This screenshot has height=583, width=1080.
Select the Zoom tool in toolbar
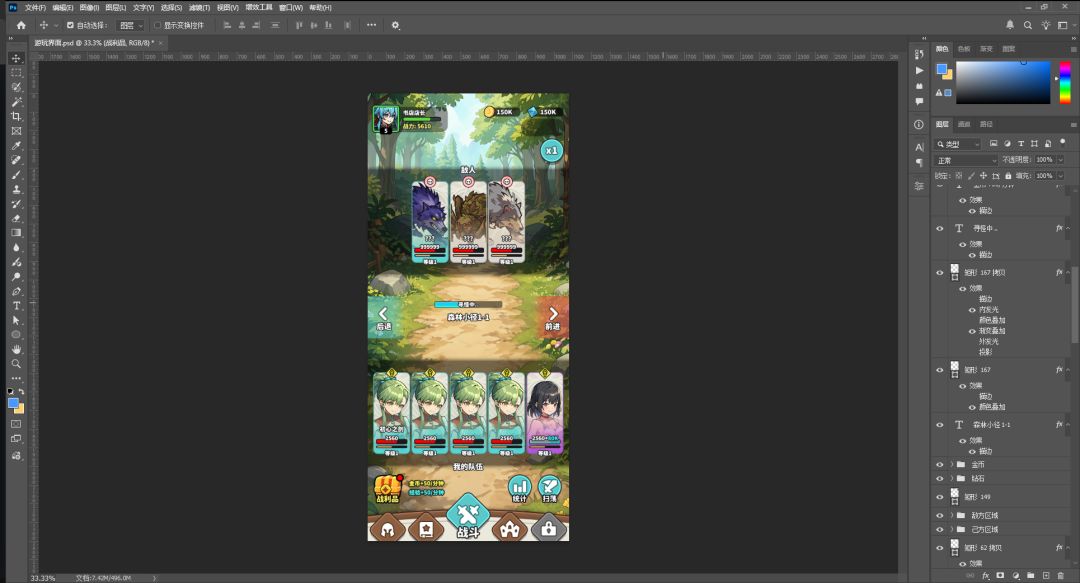coord(16,363)
